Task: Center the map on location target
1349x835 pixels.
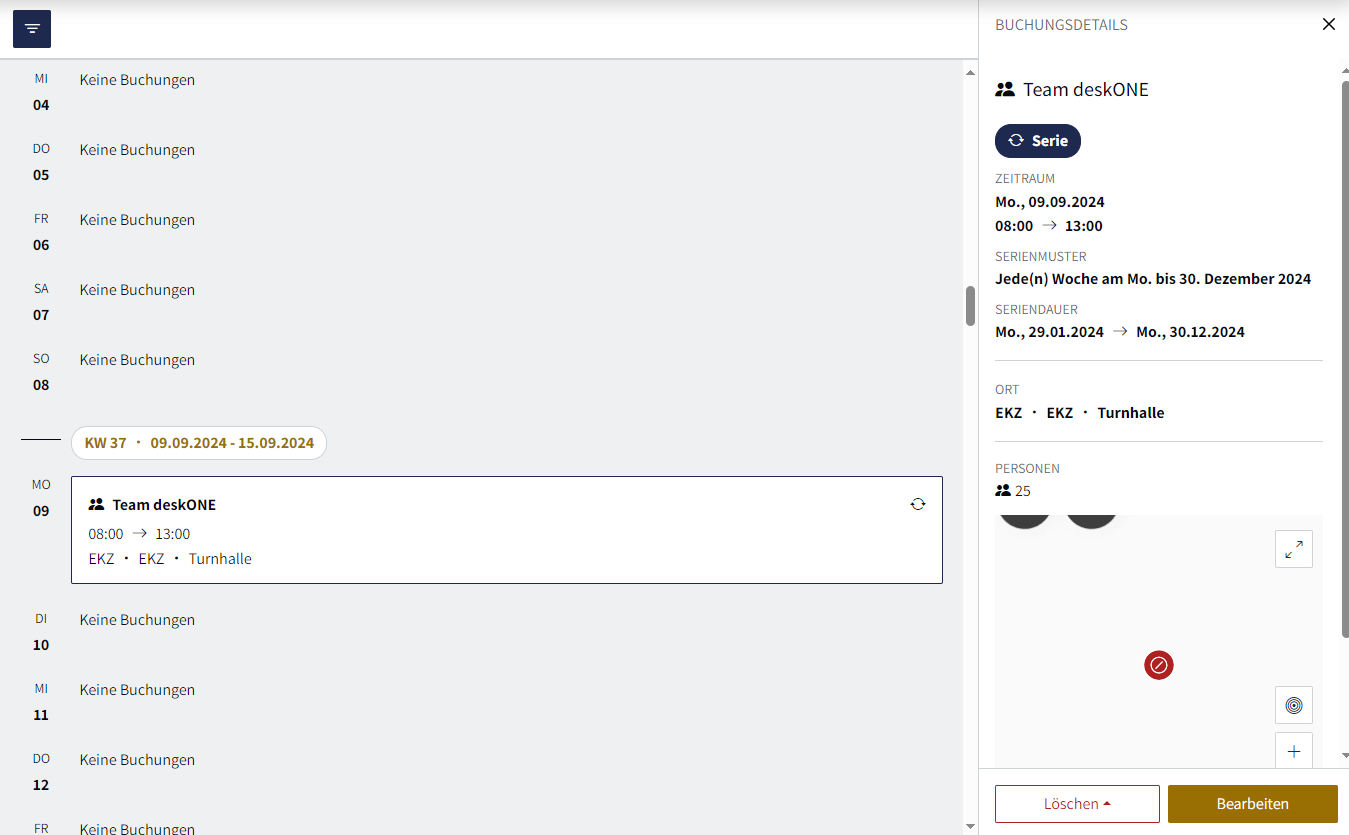Action: point(1294,705)
